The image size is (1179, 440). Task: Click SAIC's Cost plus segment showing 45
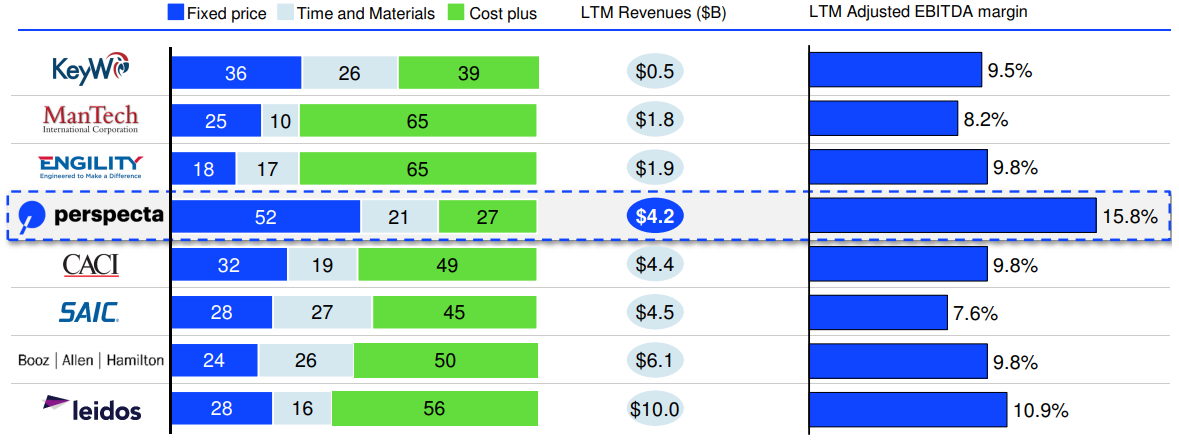(455, 312)
